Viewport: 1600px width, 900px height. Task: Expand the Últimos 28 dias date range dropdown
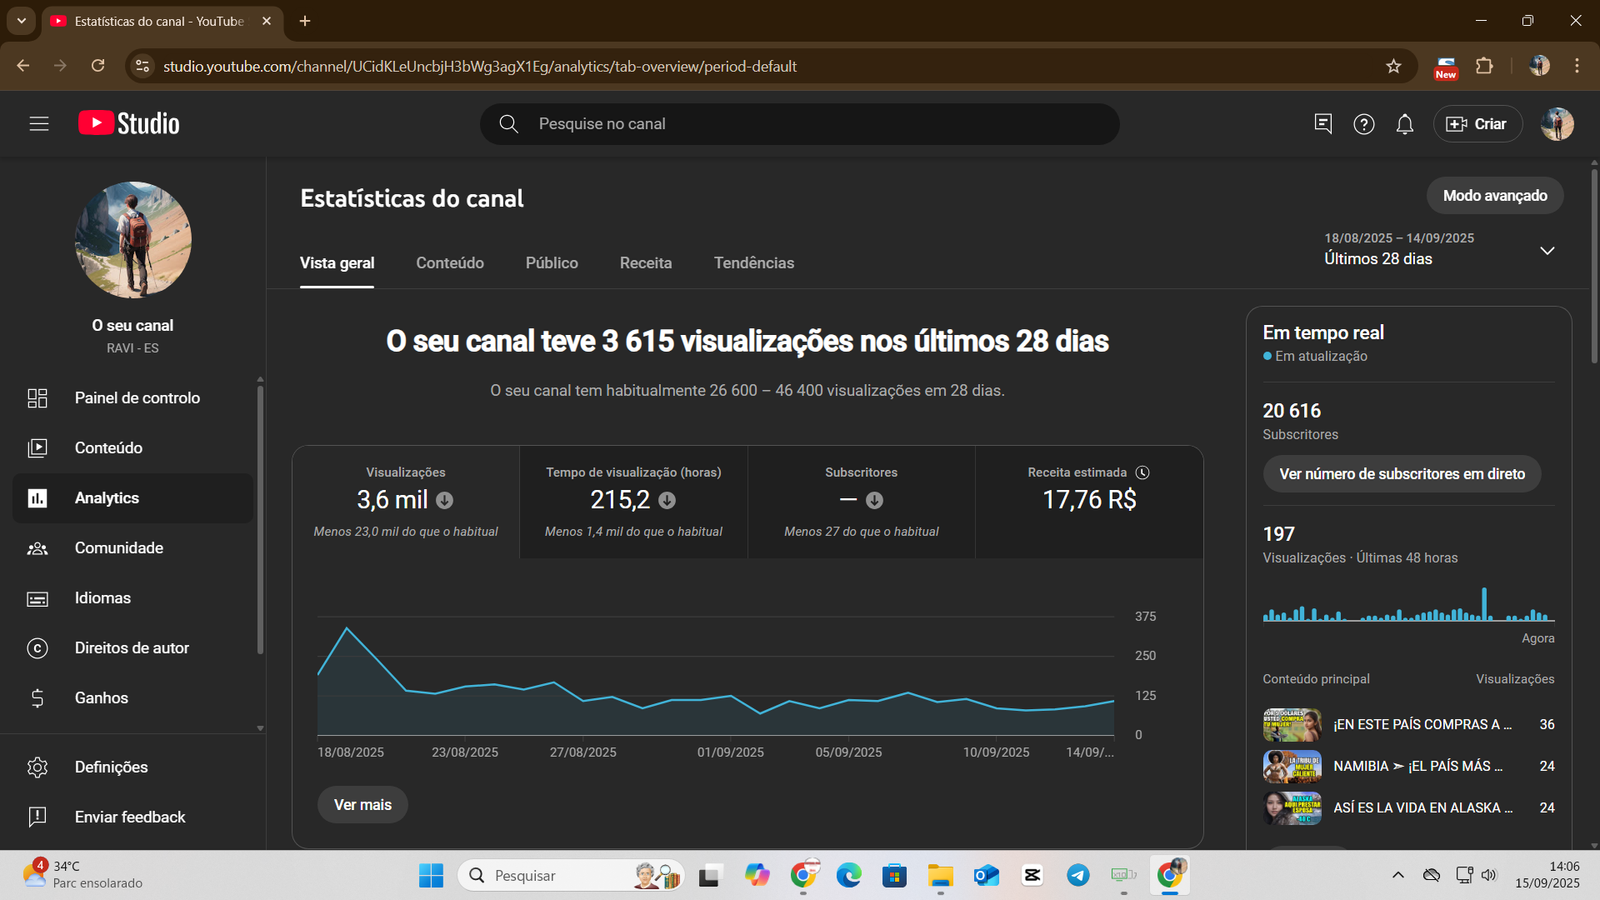pos(1546,250)
